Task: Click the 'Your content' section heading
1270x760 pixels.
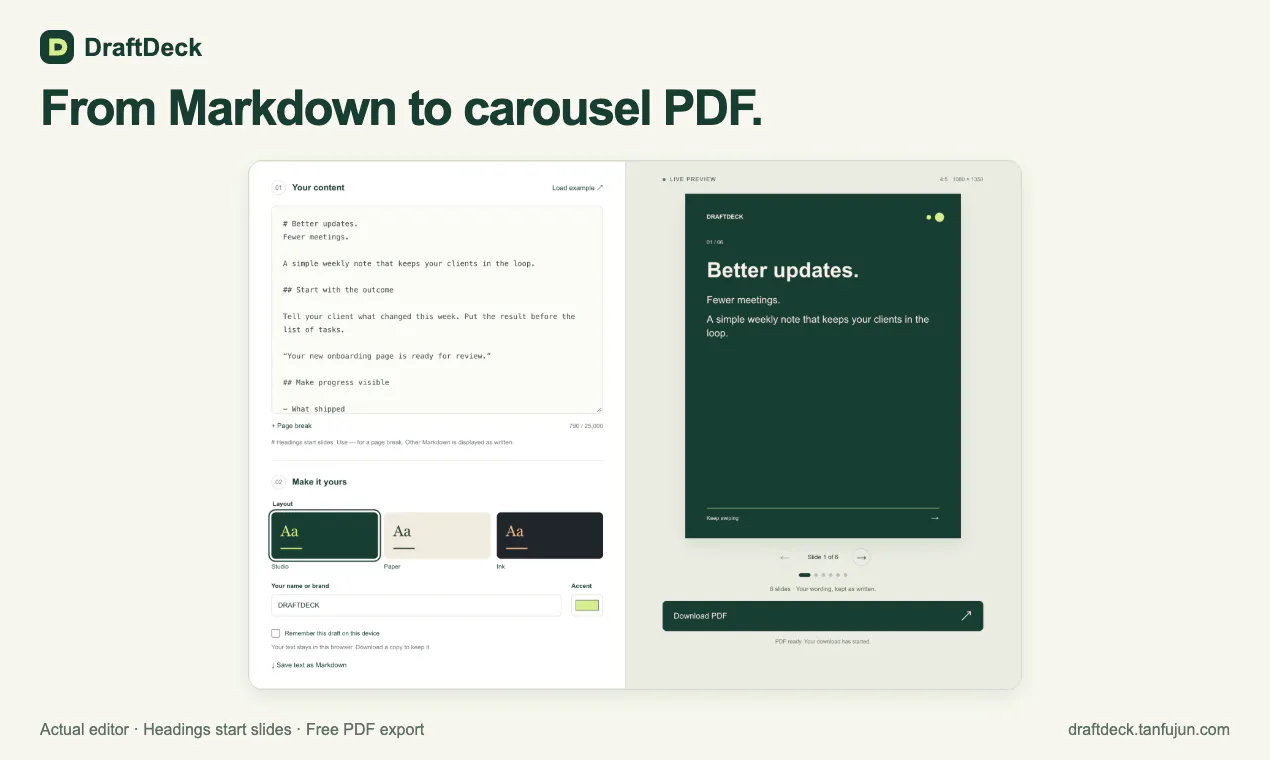Action: (x=318, y=188)
